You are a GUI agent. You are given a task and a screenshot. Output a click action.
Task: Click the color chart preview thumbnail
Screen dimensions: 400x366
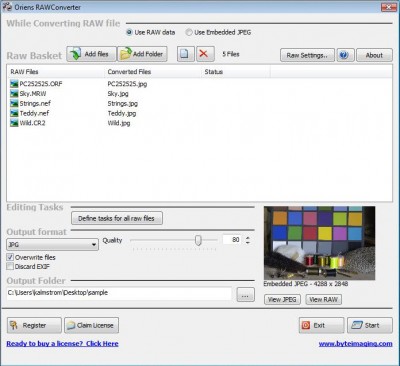319,243
